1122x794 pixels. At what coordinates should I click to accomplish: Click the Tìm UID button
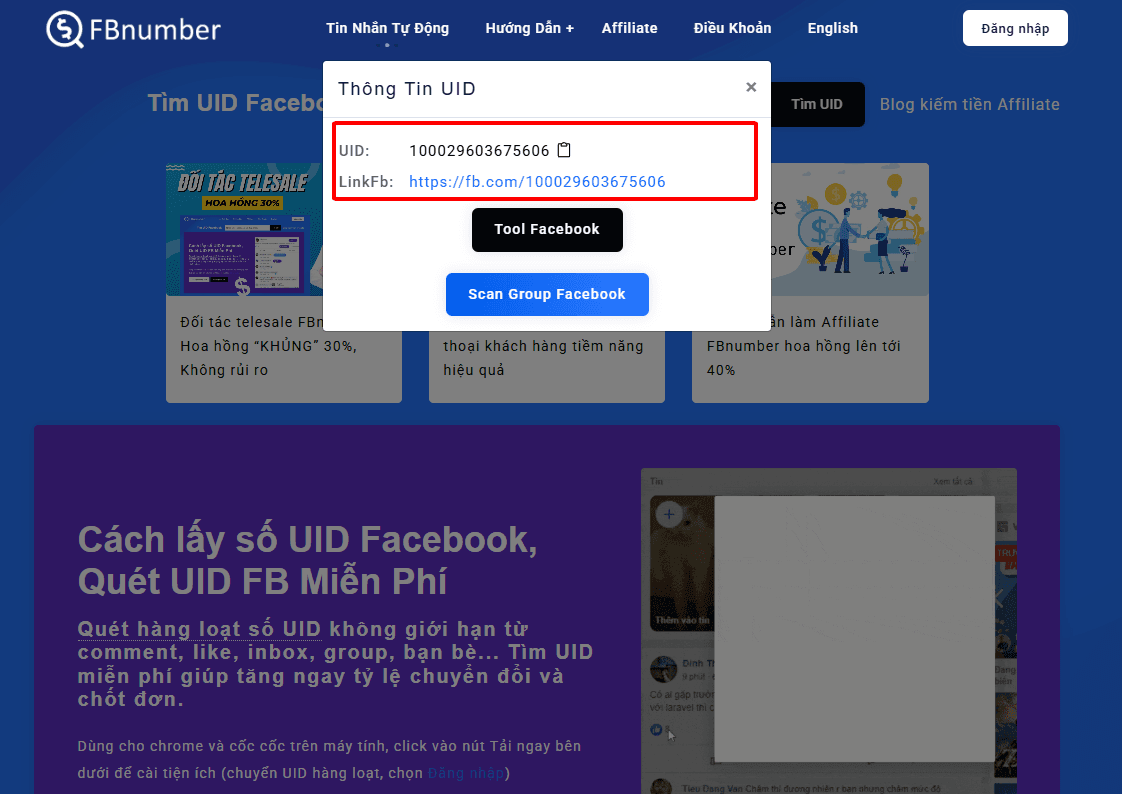click(x=816, y=104)
